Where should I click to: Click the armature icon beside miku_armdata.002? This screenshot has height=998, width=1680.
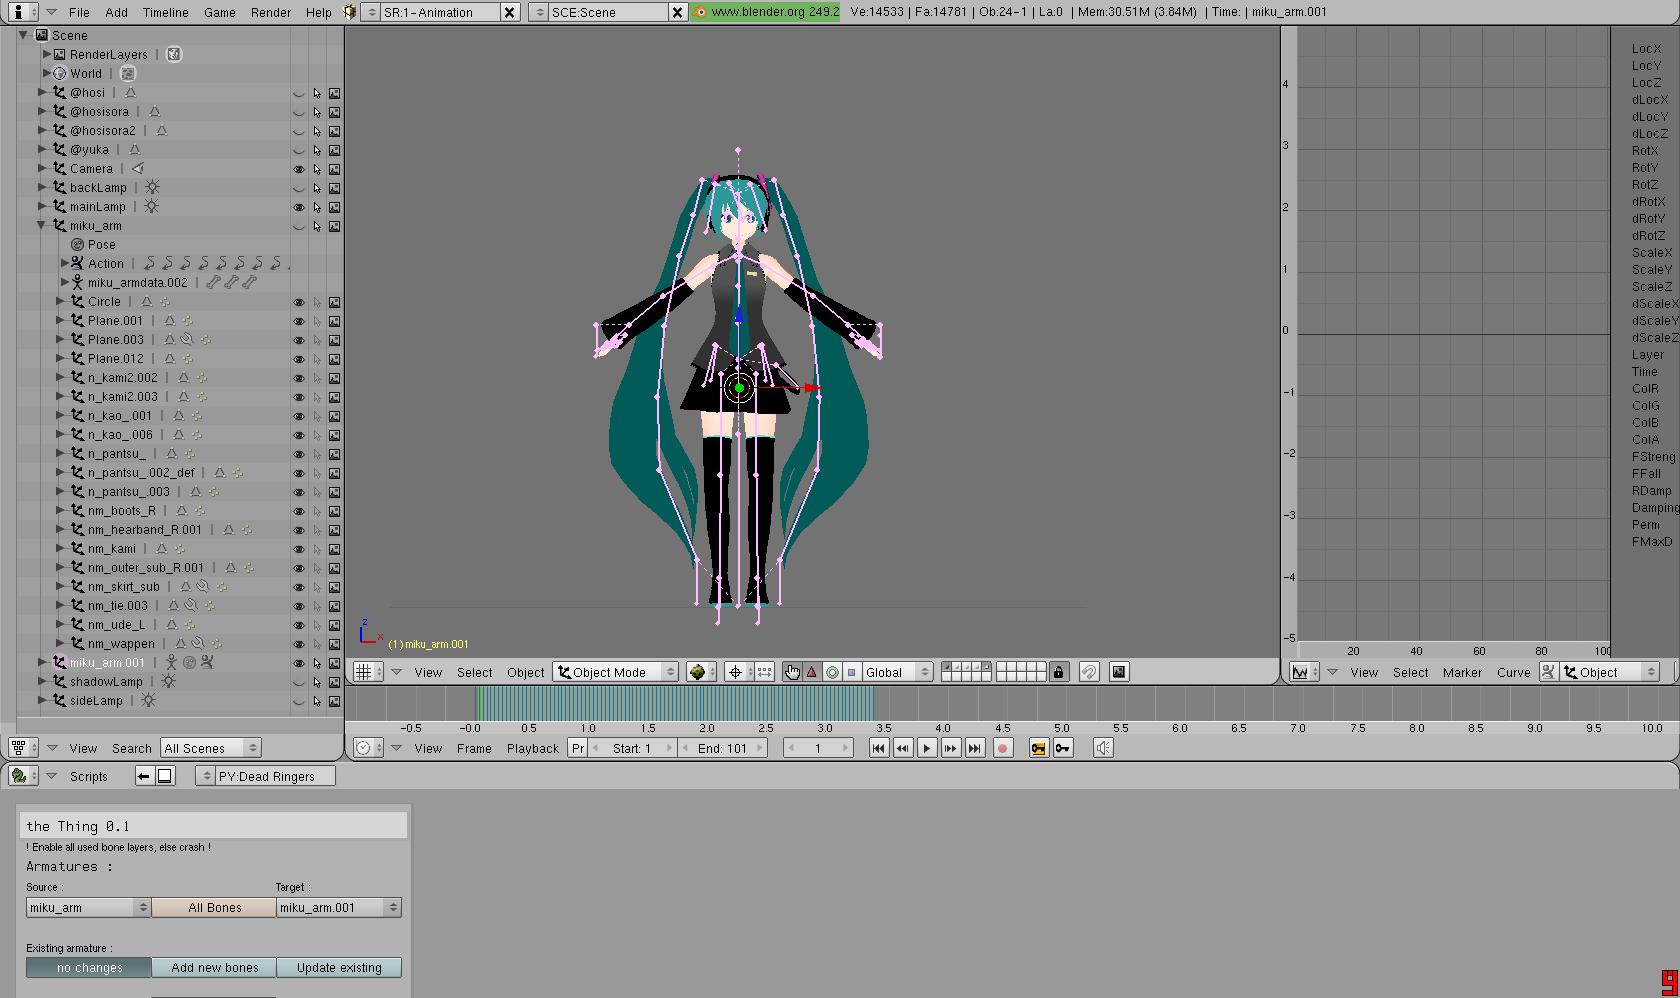point(77,282)
